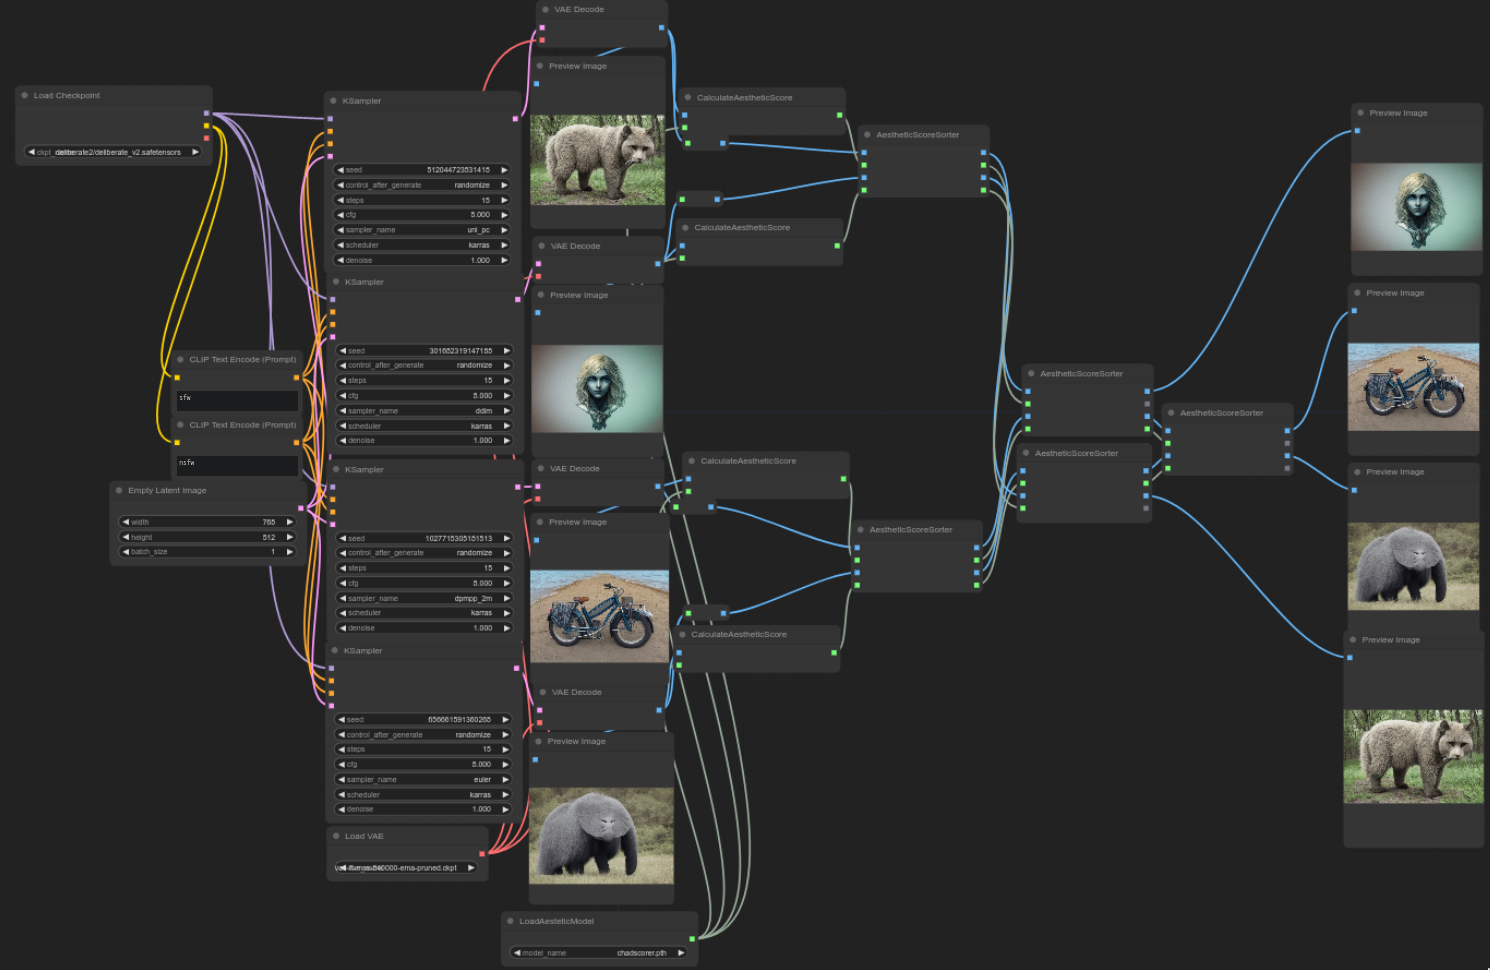Click right arrow of vae_name in Load VAE

click(471, 868)
